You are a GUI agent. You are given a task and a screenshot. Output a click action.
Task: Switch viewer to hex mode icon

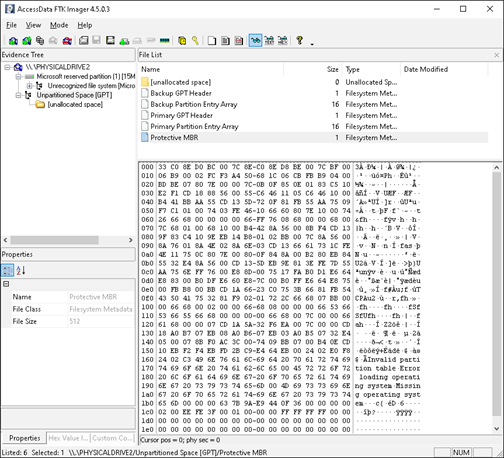coord(283,41)
